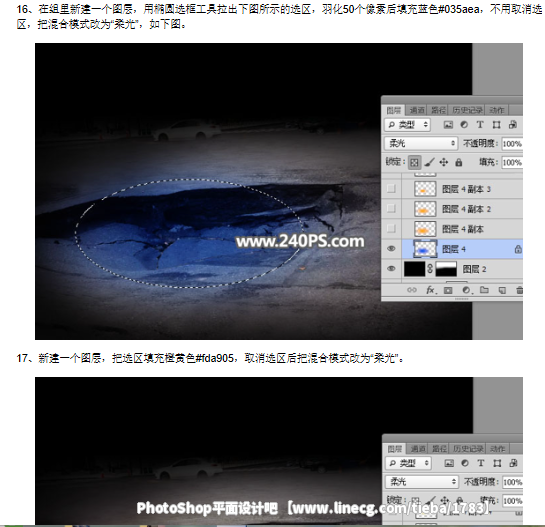Viewport: 545px width, 527px height.
Task: Click color code #fda905 in step 17 text
Action: [214, 358]
